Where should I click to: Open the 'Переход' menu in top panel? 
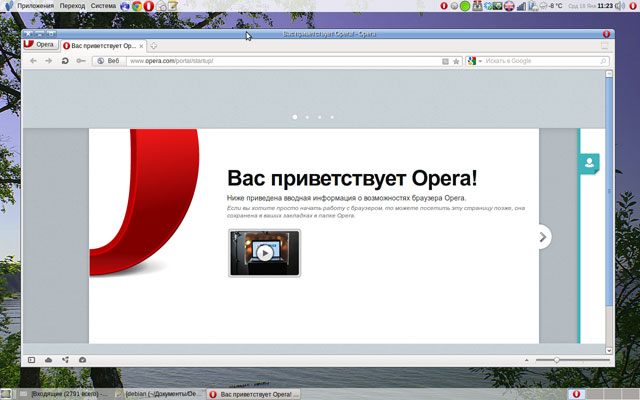pyautogui.click(x=72, y=6)
